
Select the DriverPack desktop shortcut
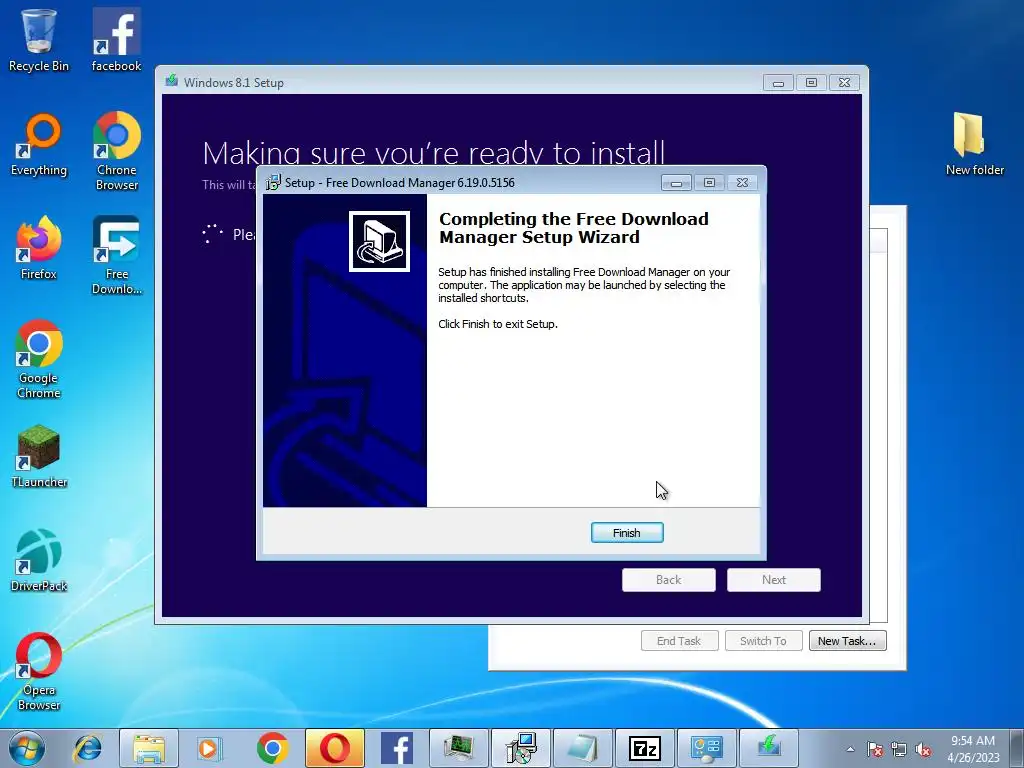coord(39,560)
